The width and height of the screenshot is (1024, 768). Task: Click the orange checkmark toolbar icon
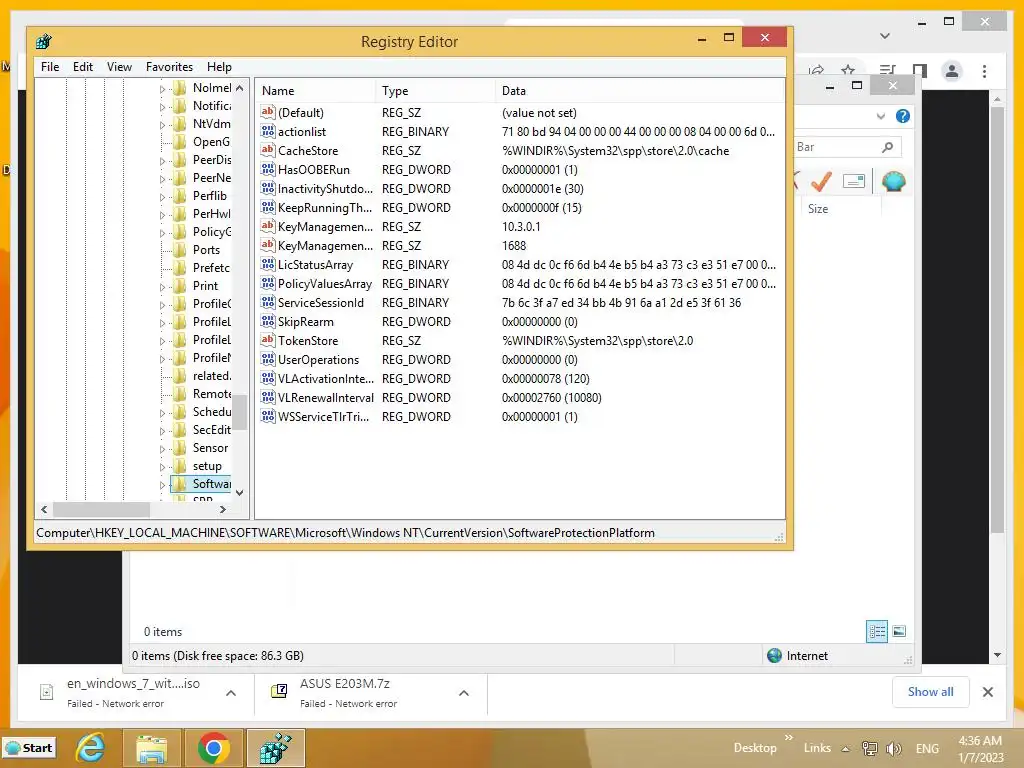click(x=821, y=181)
